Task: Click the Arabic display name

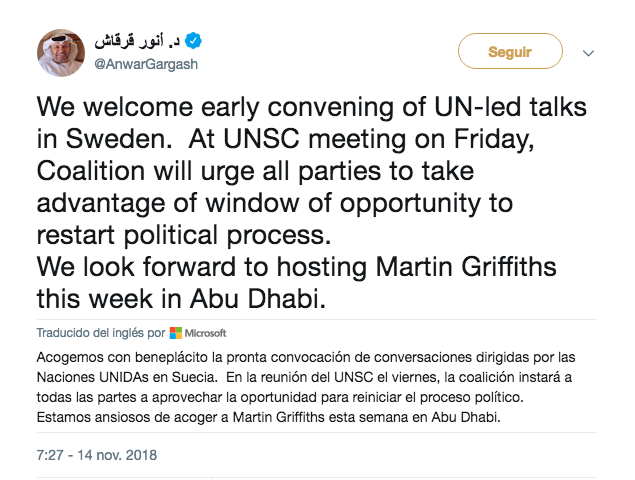Action: coord(137,42)
